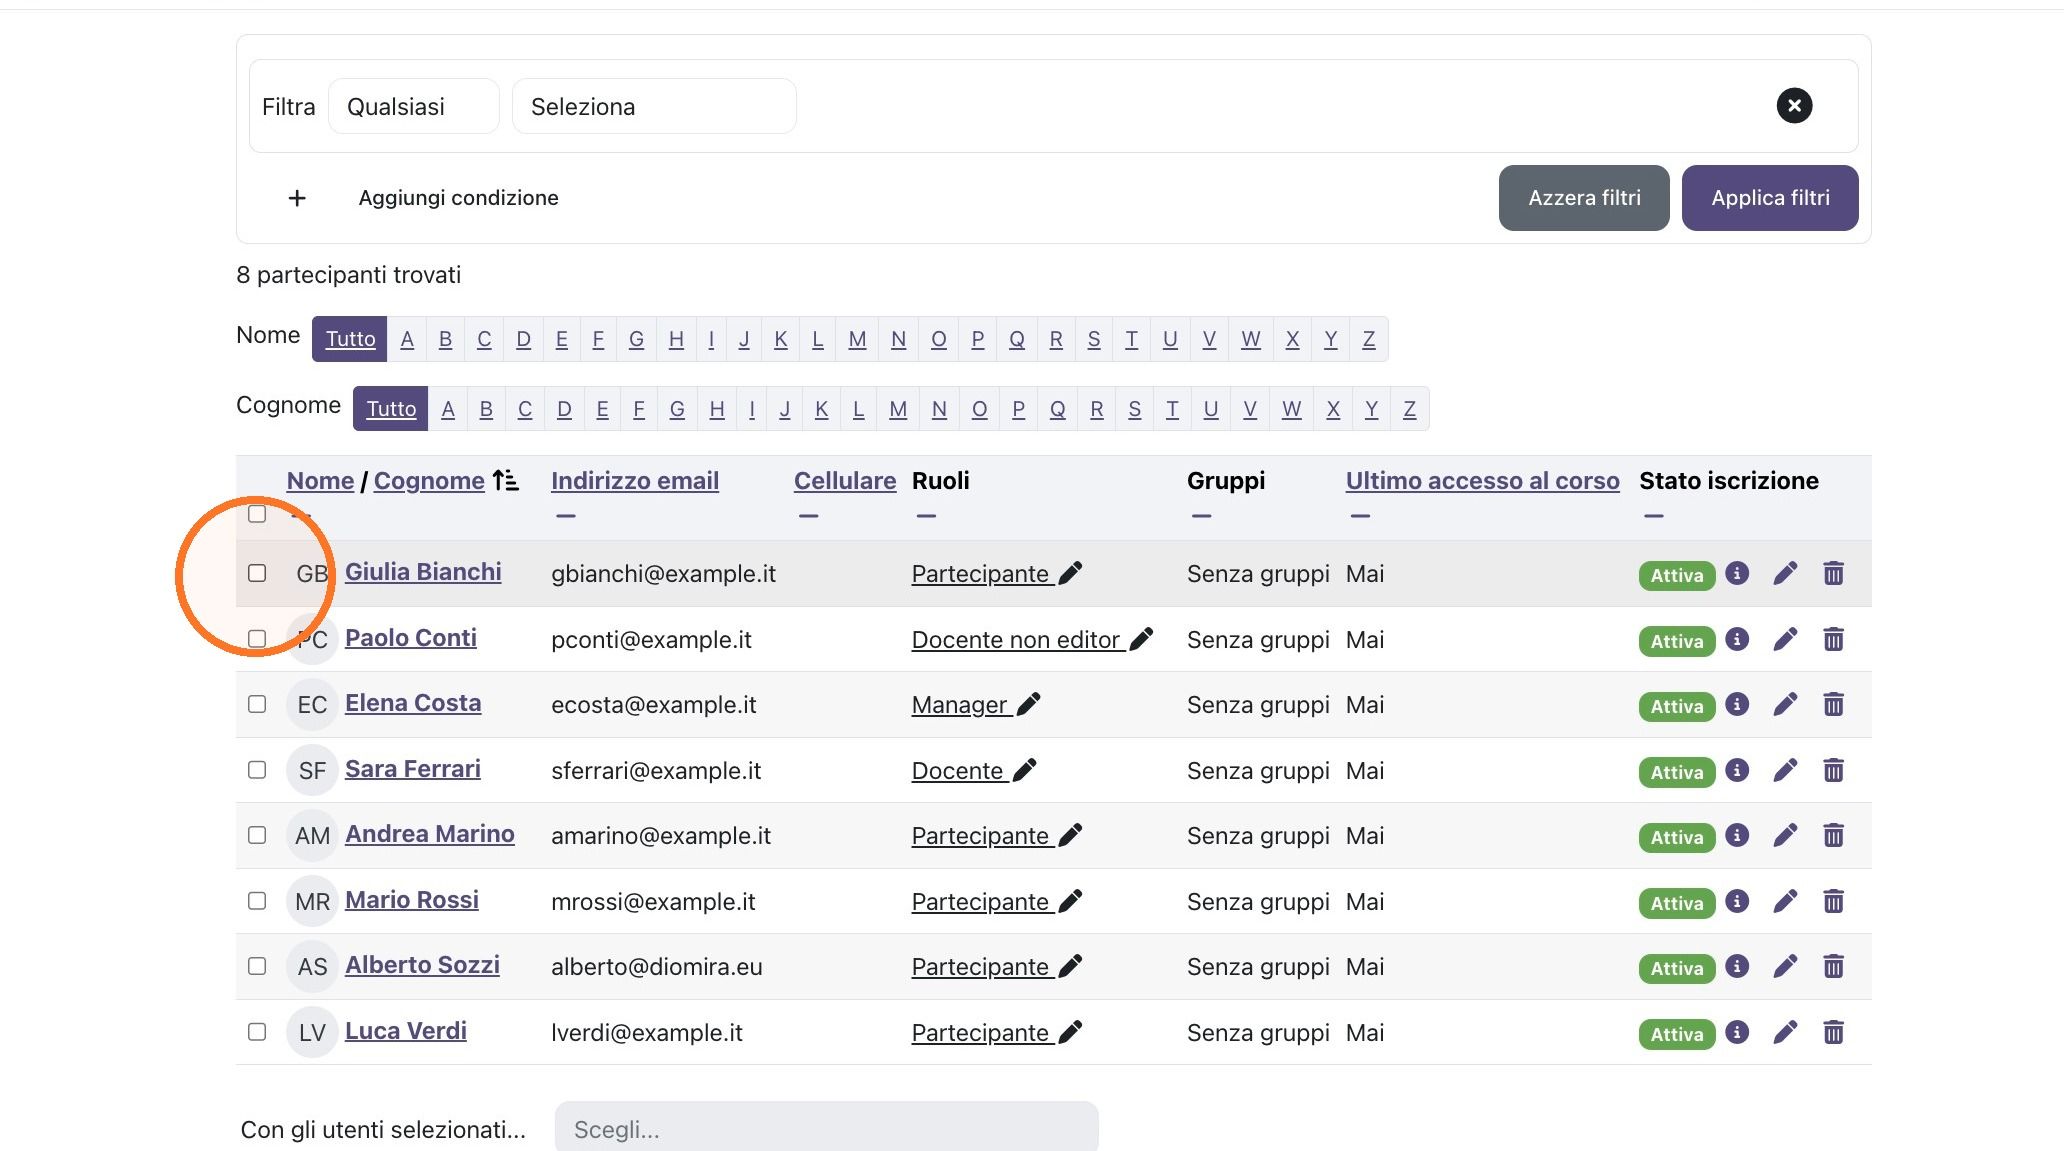The height and width of the screenshot is (1151, 2064).
Task: Select Mario Rossi's row checkbox
Action: point(257,901)
